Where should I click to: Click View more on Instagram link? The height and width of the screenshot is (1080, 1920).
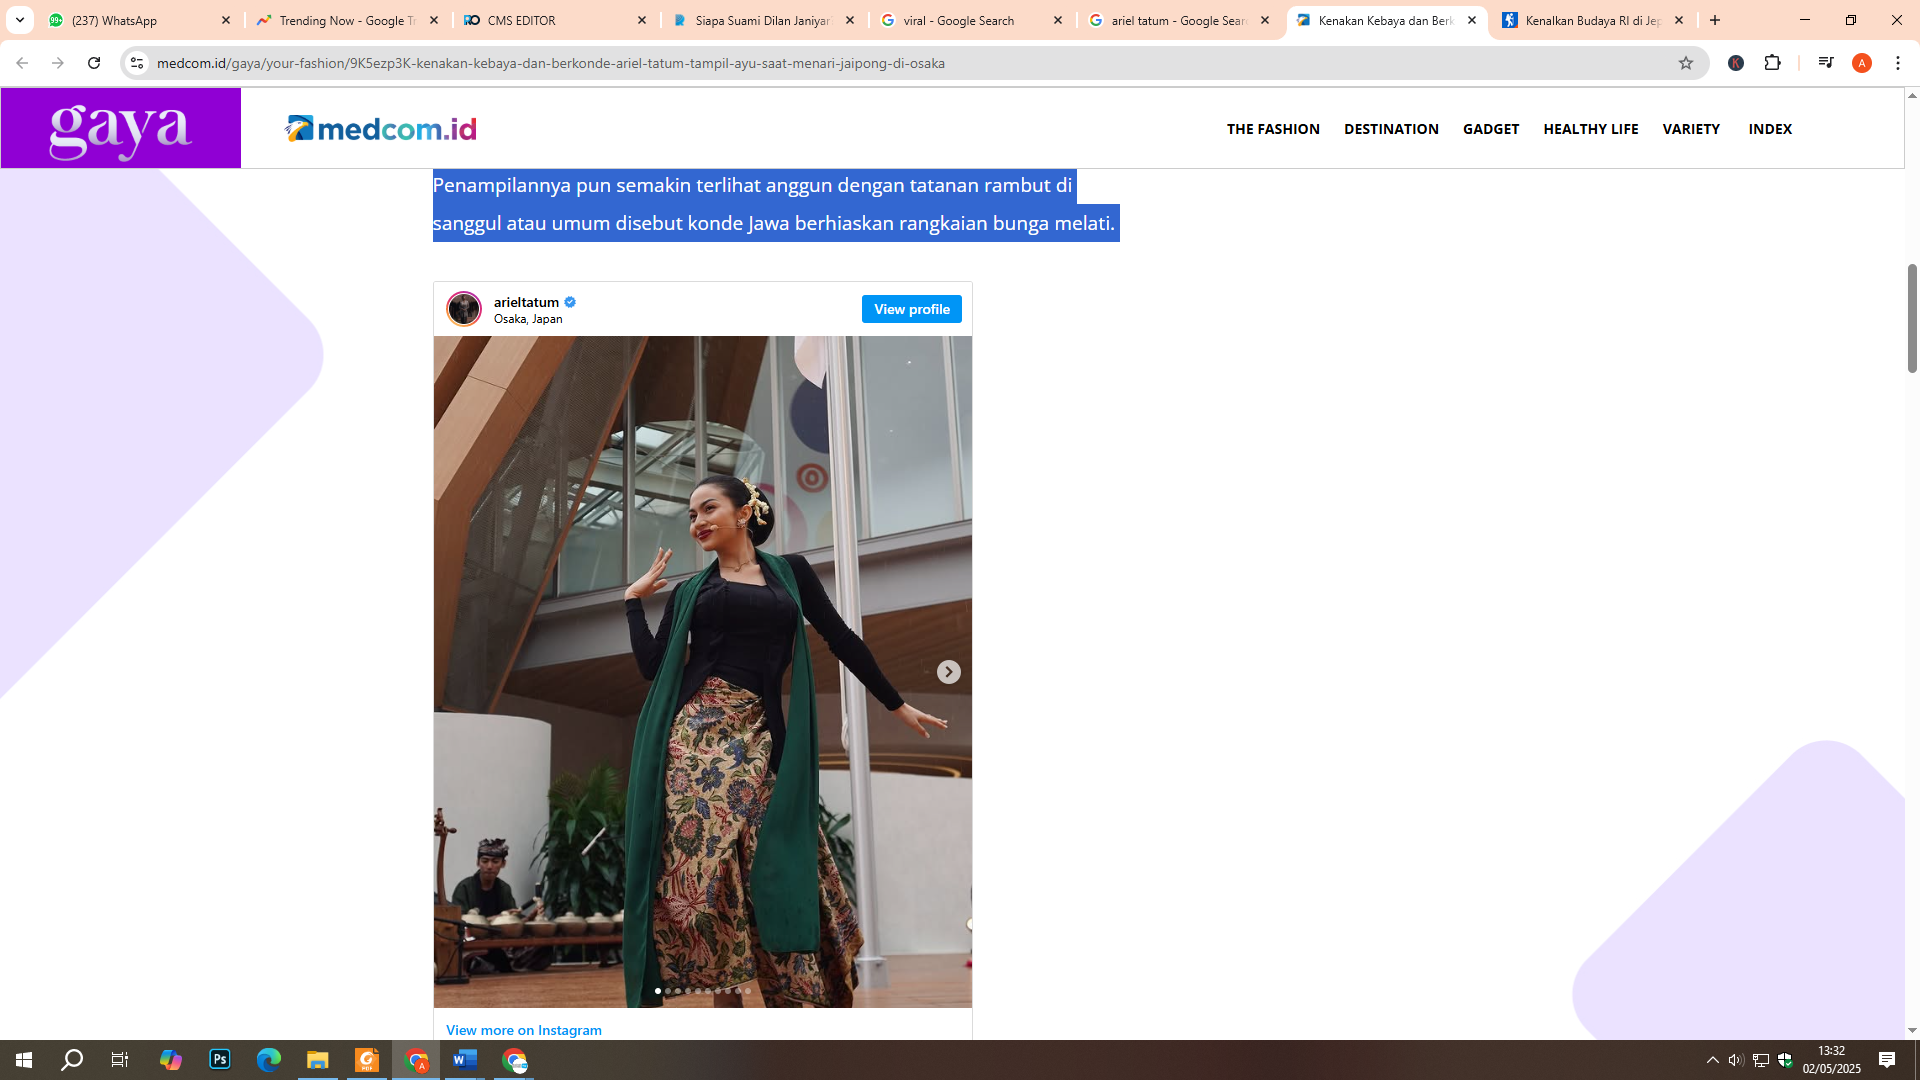524,1030
